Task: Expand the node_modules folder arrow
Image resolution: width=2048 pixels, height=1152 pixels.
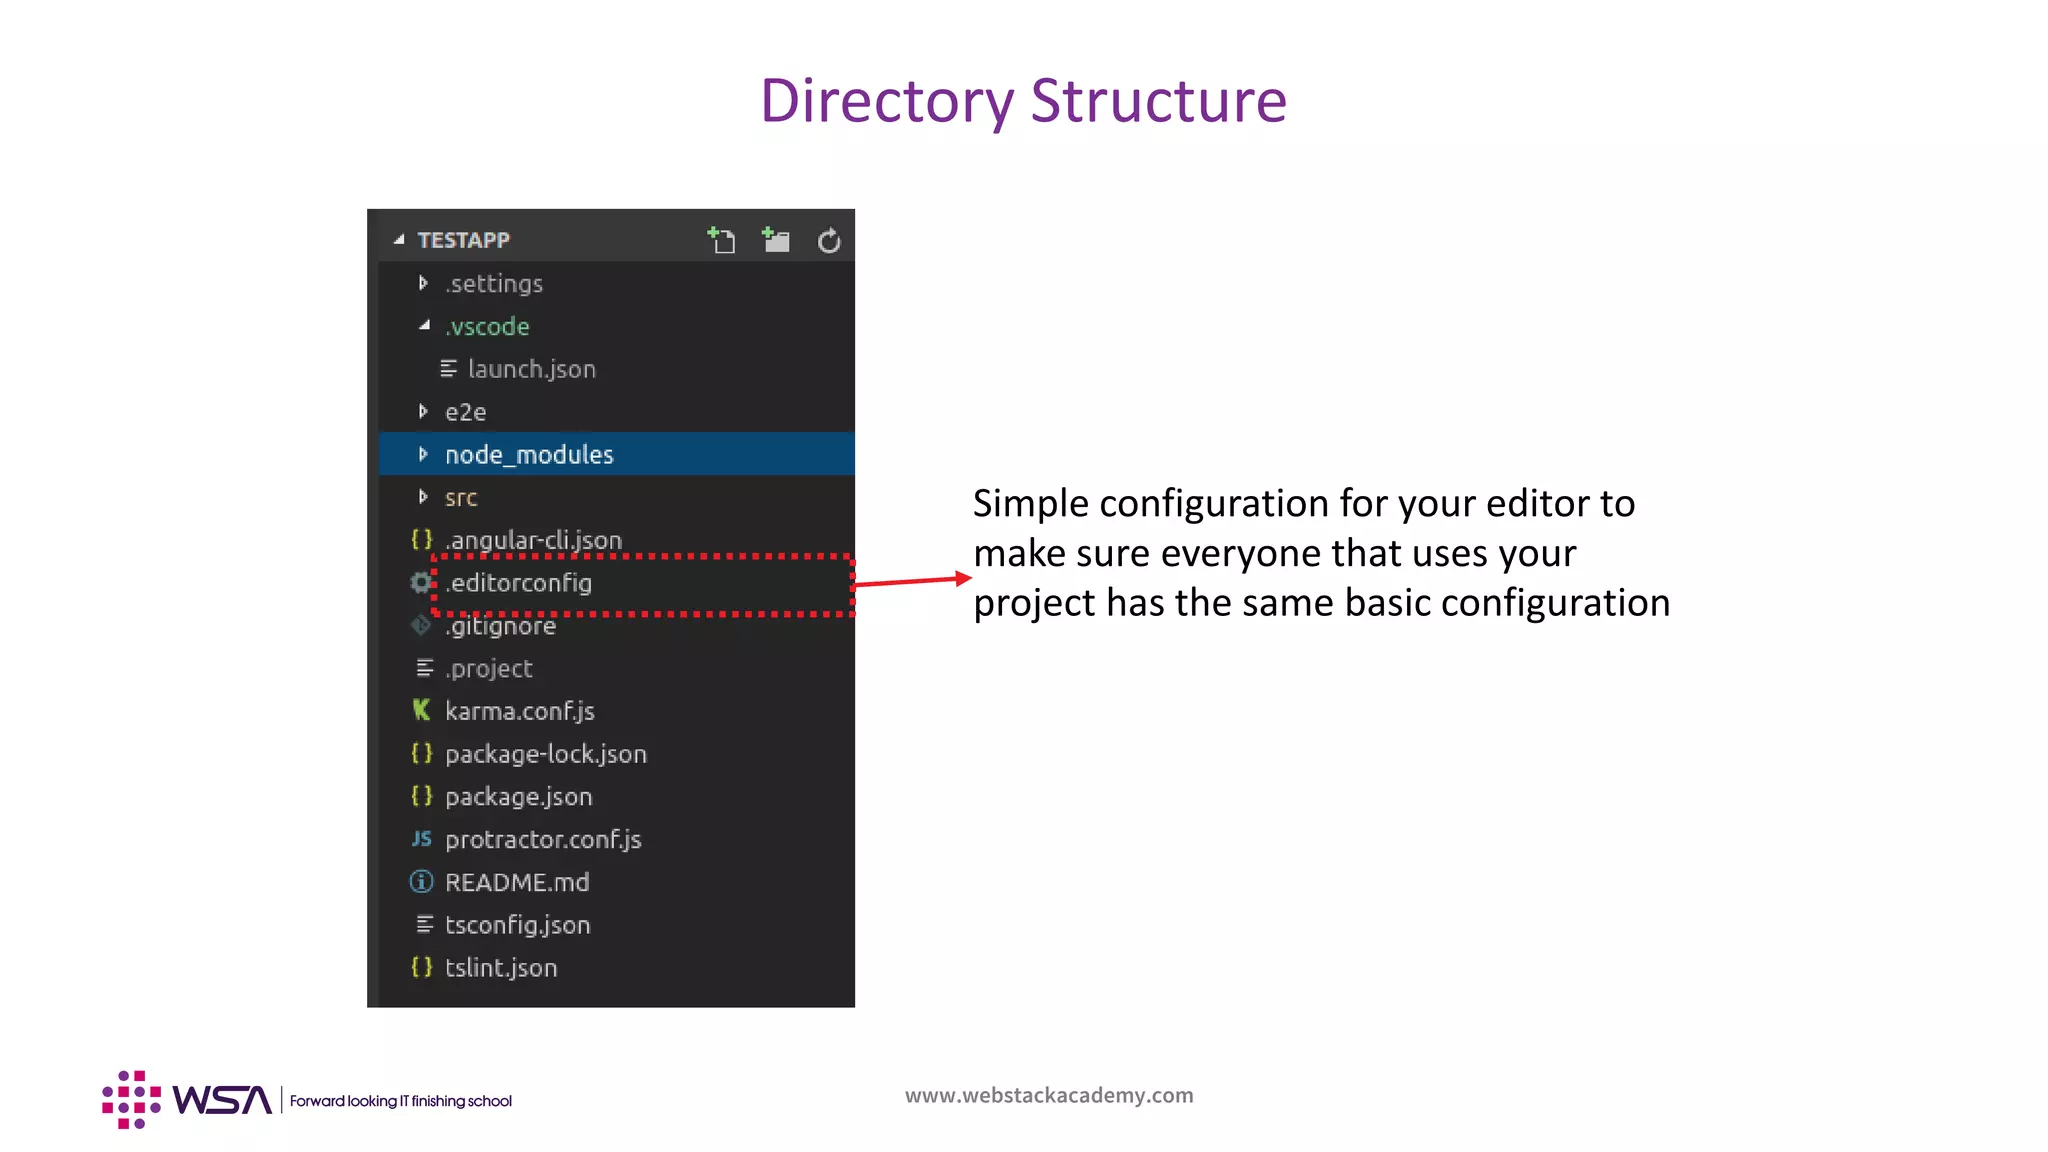Action: click(423, 455)
